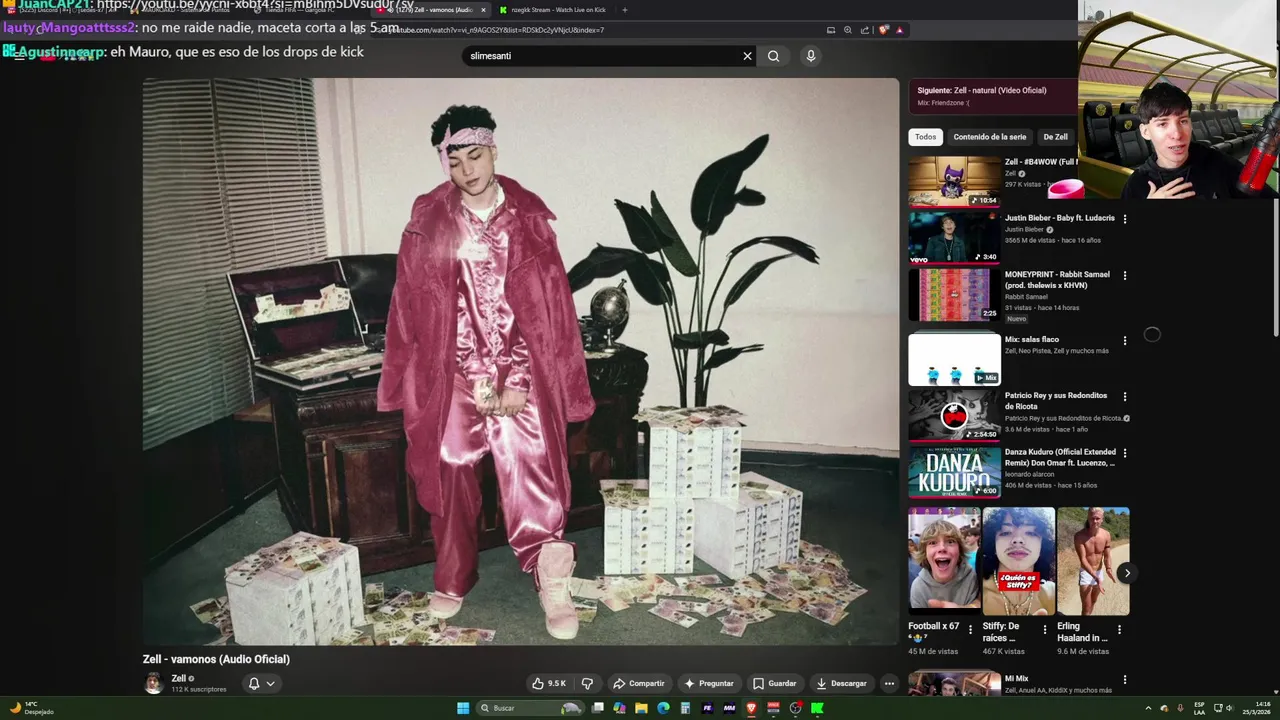Viewport: 1280px width, 720px height.
Task: Click the ESP LAA language indicator
Action: click(1200, 708)
